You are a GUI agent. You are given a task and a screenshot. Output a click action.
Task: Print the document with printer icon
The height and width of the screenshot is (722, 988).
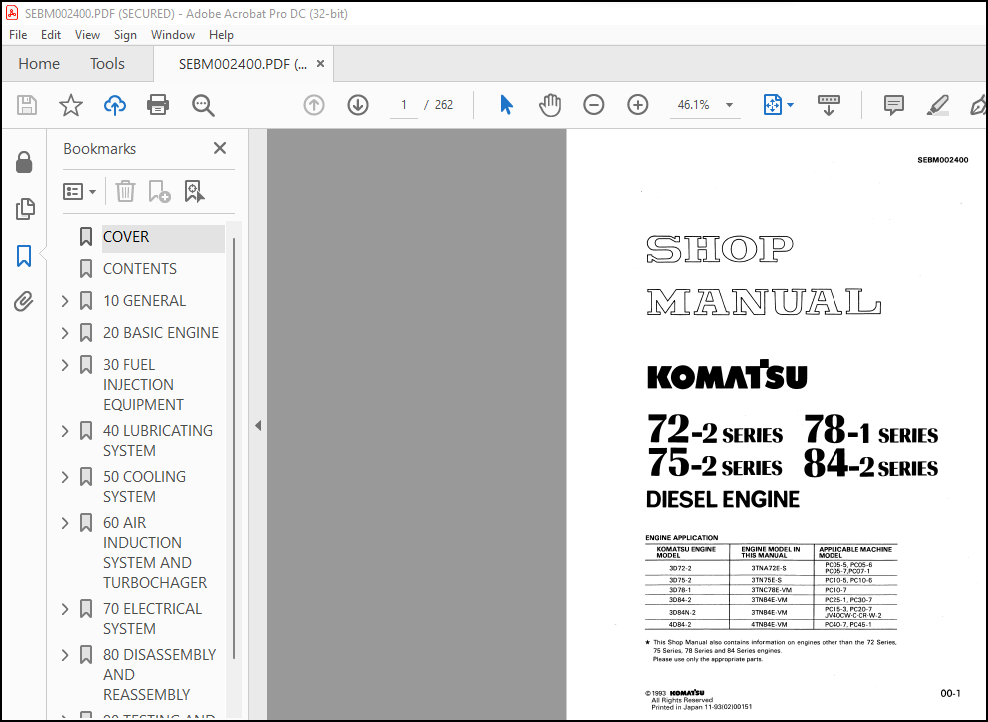[158, 105]
